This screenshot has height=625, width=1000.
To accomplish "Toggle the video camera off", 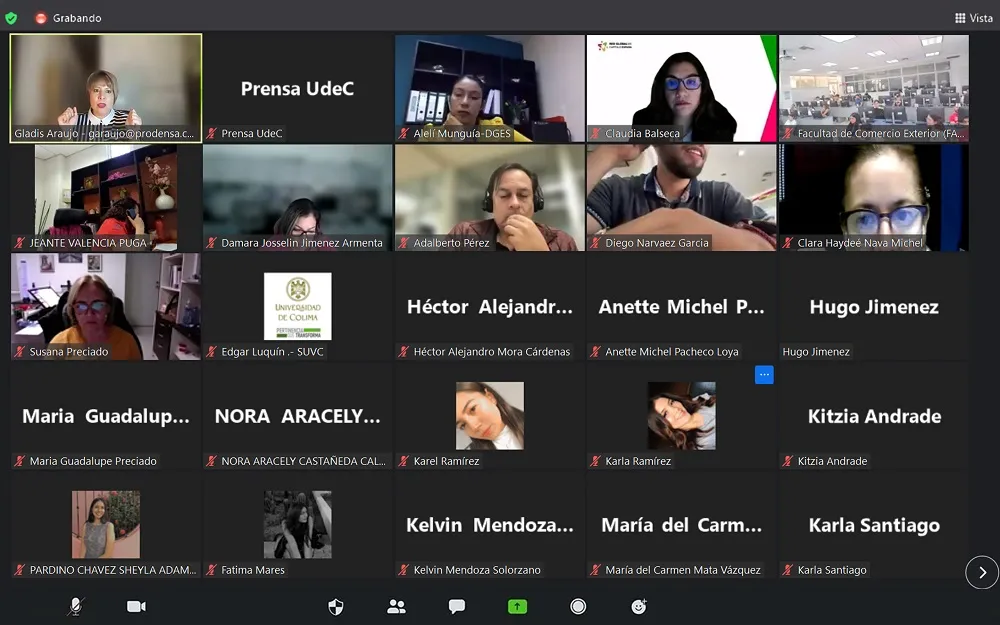I will pyautogui.click(x=136, y=606).
